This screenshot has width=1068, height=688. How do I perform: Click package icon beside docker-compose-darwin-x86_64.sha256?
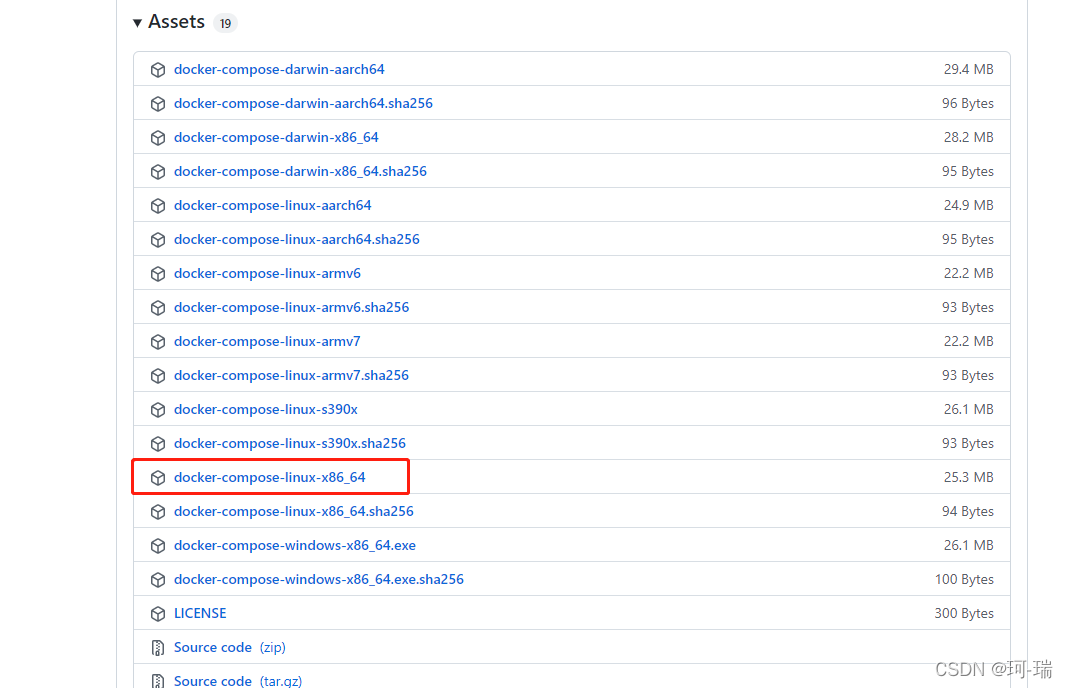tap(158, 172)
